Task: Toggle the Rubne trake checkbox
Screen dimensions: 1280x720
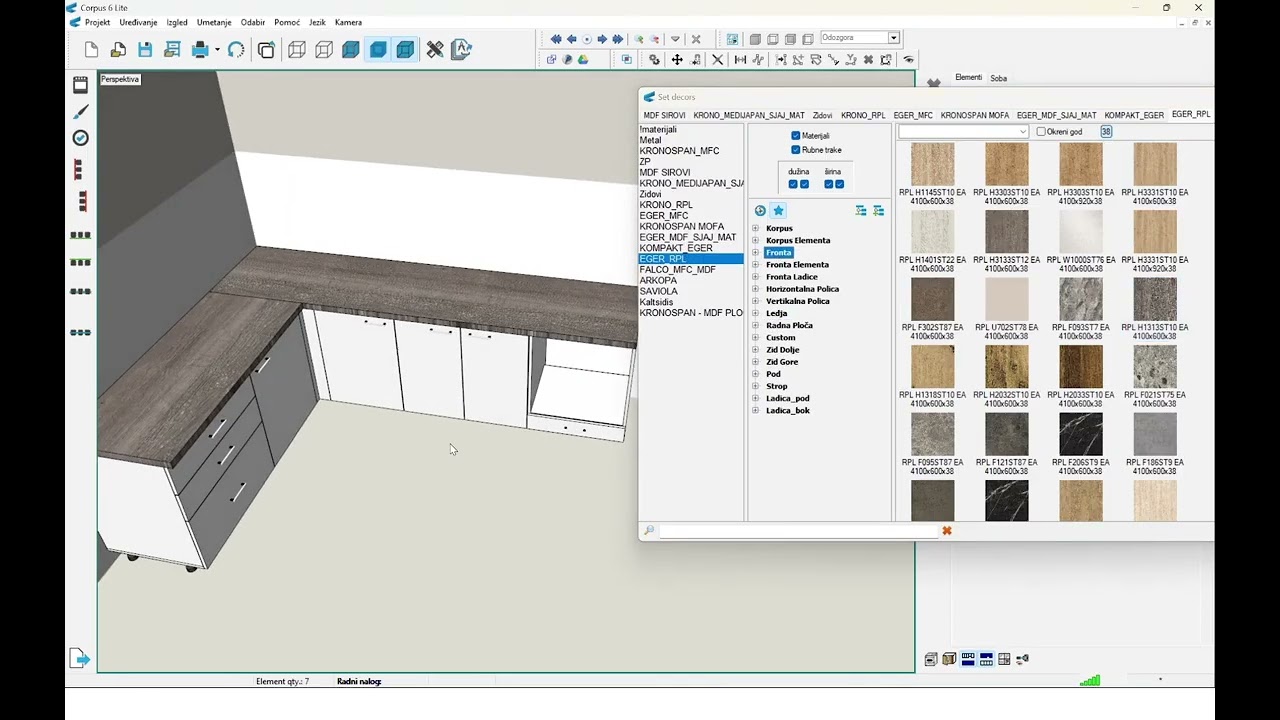Action: pos(796,150)
